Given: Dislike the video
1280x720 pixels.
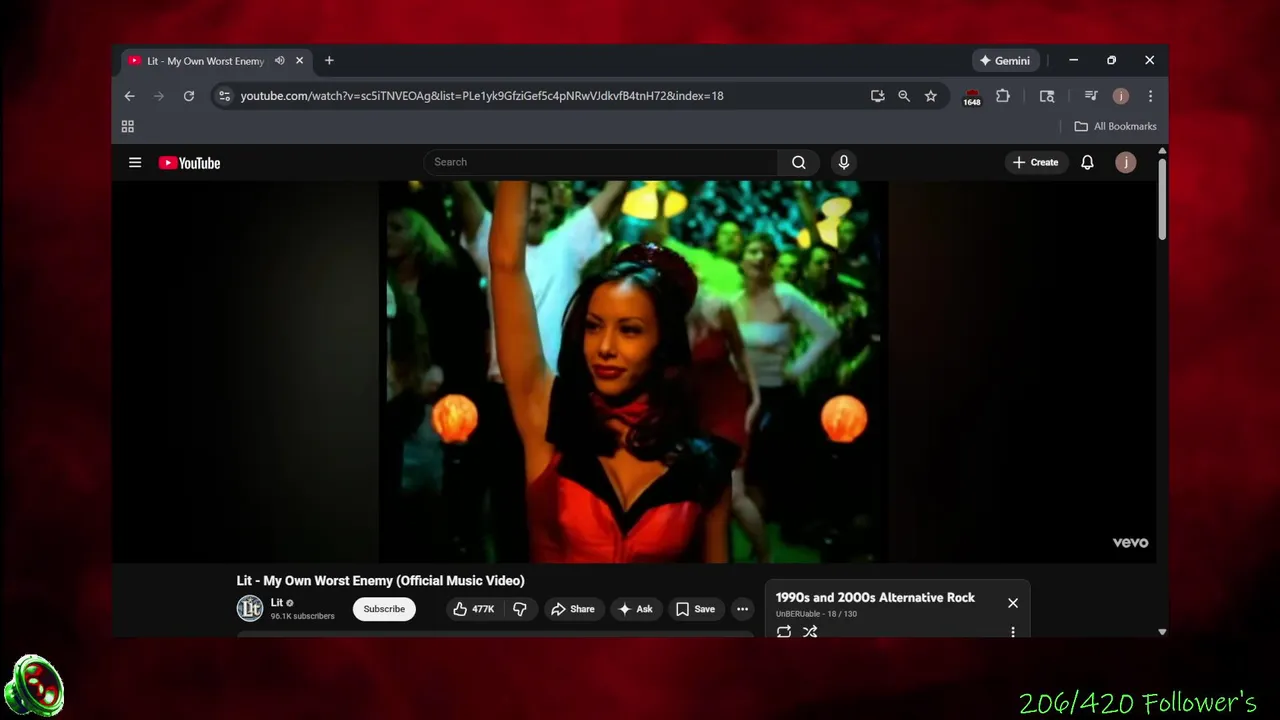Looking at the screenshot, I should tap(520, 609).
